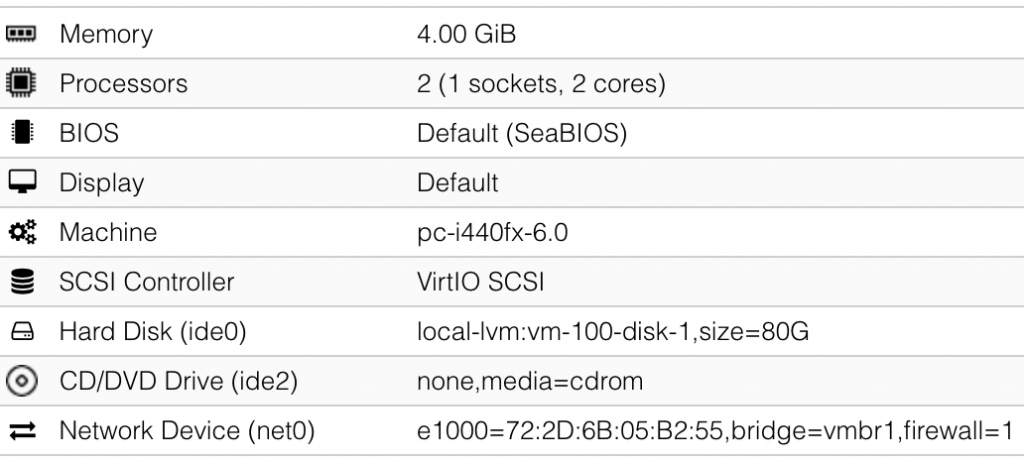Select the Memory hardware row

[512, 33]
